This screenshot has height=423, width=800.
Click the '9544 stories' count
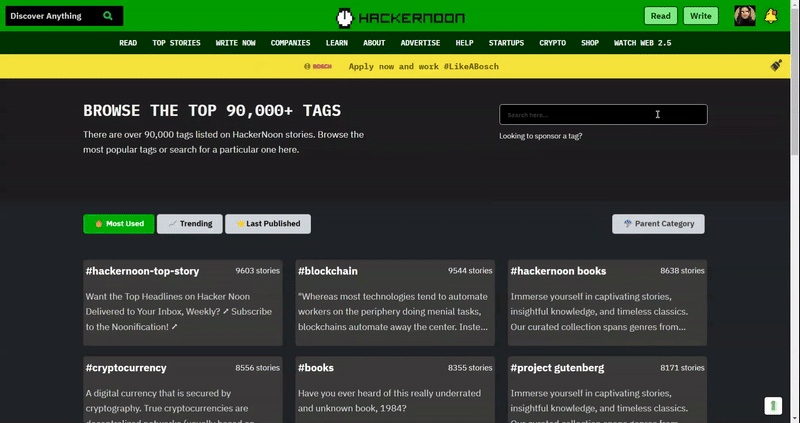click(x=470, y=271)
